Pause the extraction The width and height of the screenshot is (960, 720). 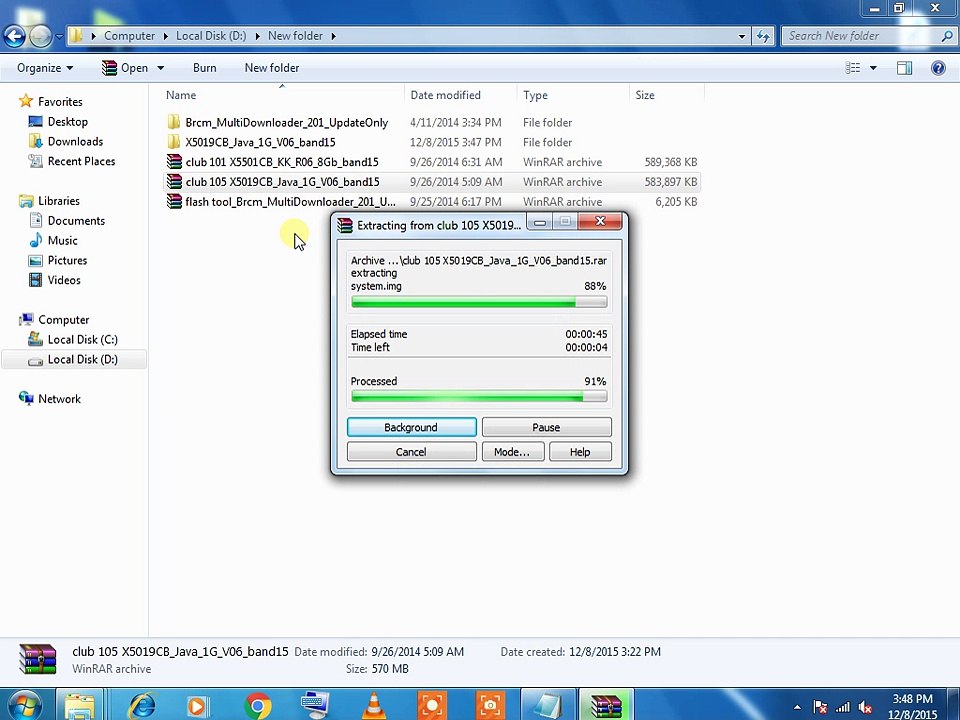click(546, 427)
